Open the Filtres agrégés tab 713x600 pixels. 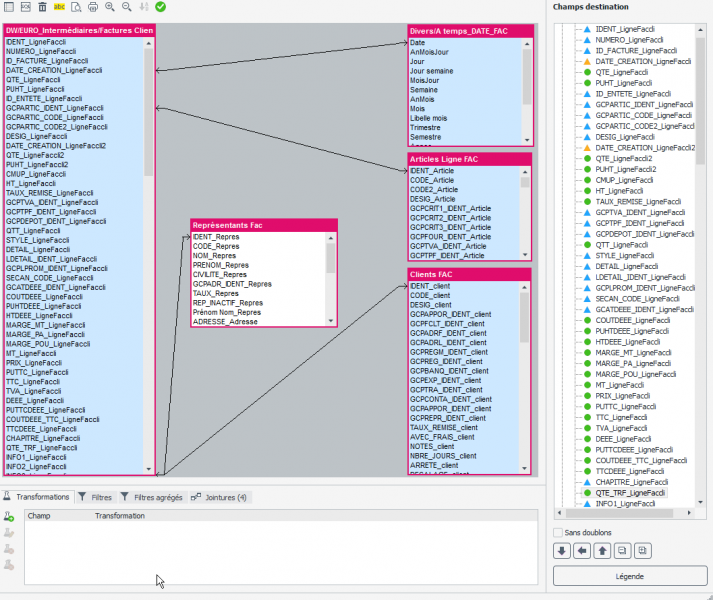point(151,497)
